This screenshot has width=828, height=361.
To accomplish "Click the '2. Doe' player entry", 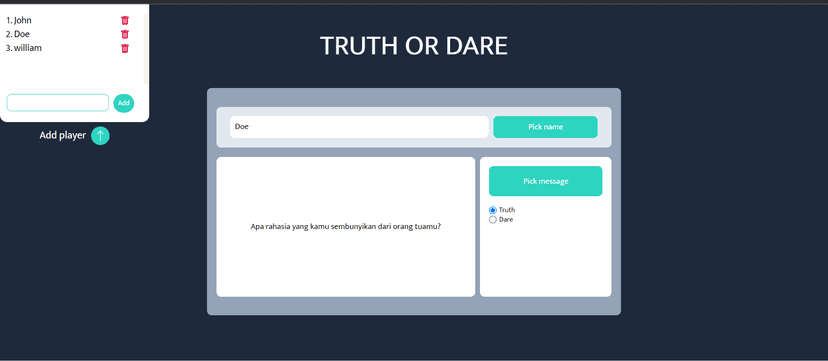I will 18,34.
